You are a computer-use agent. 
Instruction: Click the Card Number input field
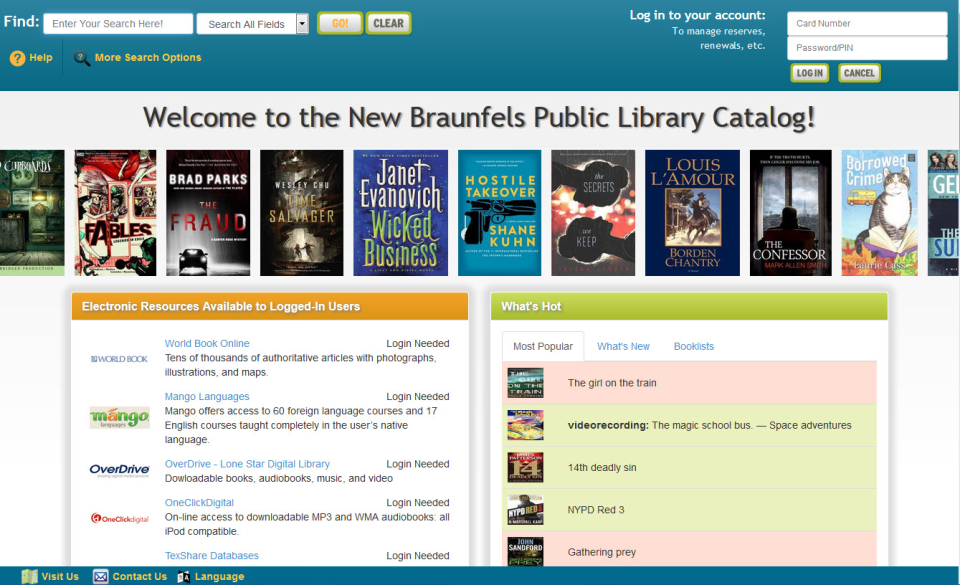[866, 22]
